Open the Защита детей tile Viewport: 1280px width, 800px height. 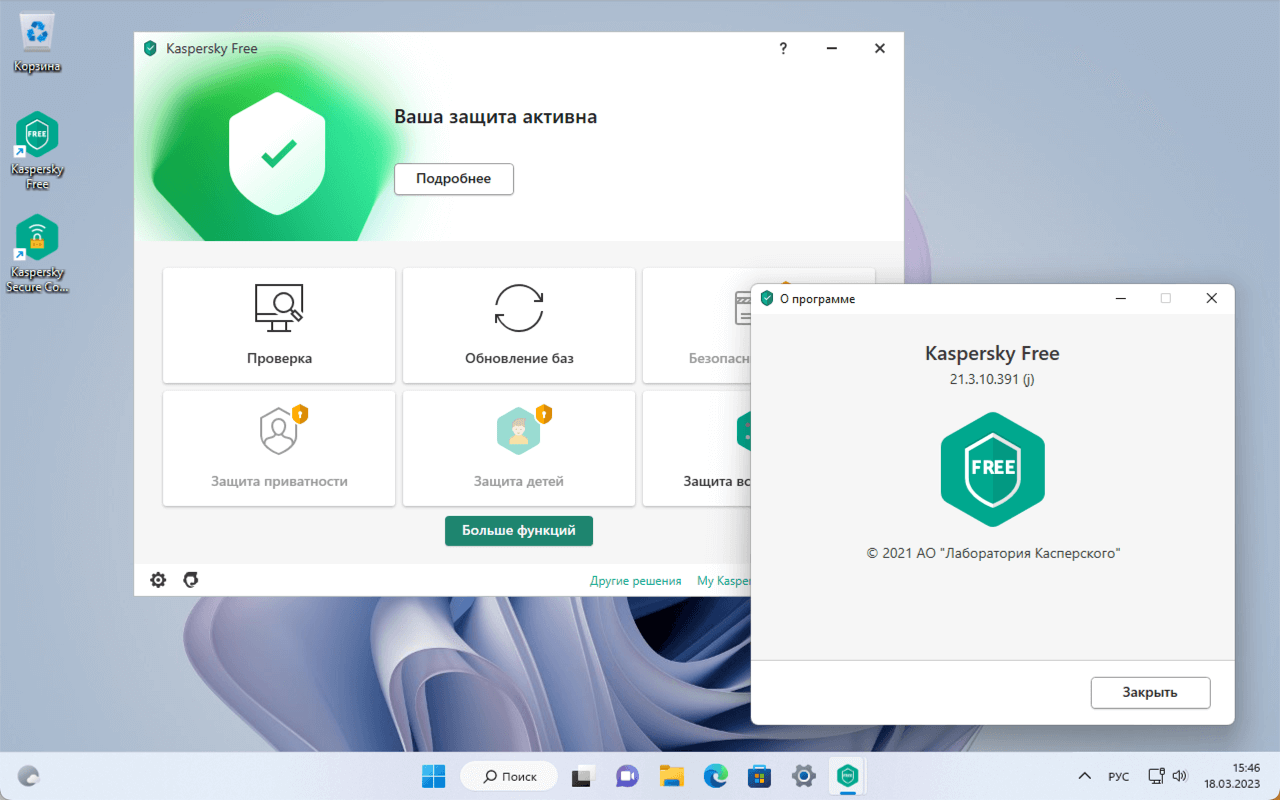pos(519,448)
